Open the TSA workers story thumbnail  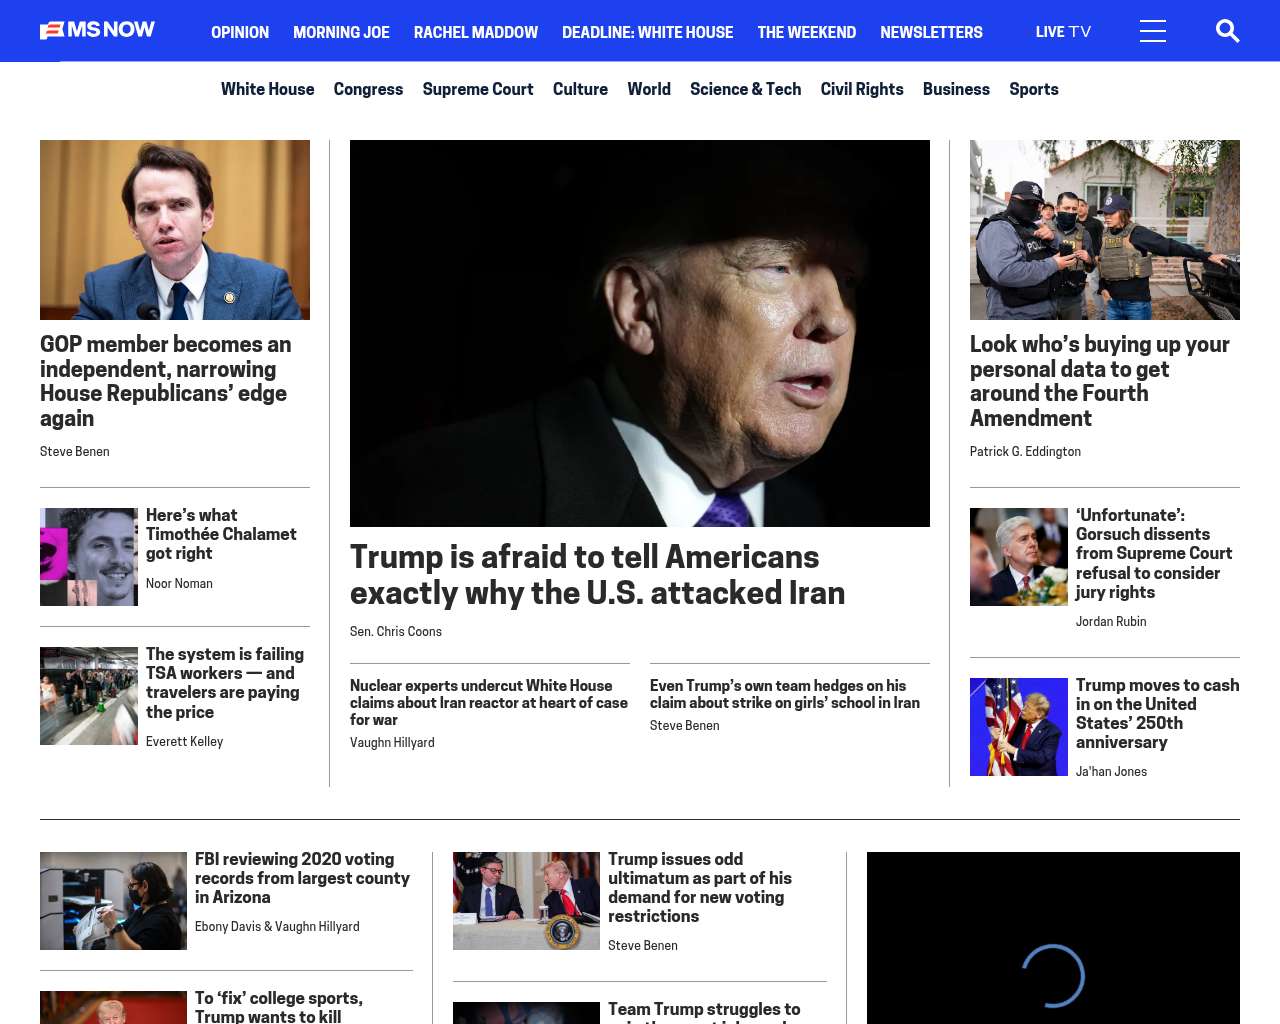pyautogui.click(x=89, y=696)
